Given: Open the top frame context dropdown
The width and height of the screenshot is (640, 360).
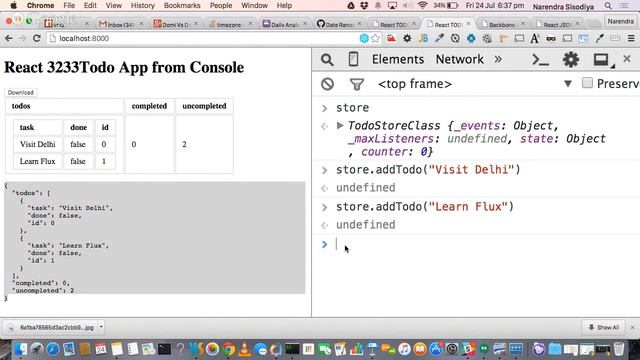Looking at the screenshot, I should 475,84.
